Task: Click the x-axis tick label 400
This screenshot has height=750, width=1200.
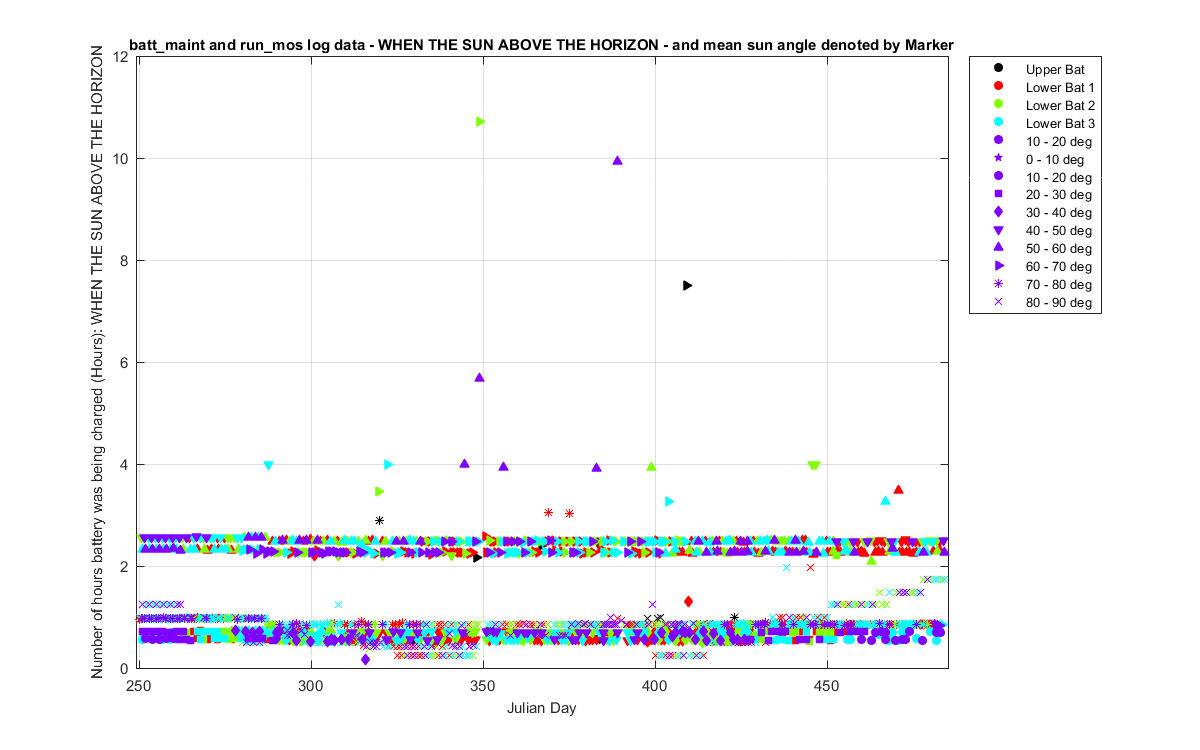Action: click(x=655, y=687)
